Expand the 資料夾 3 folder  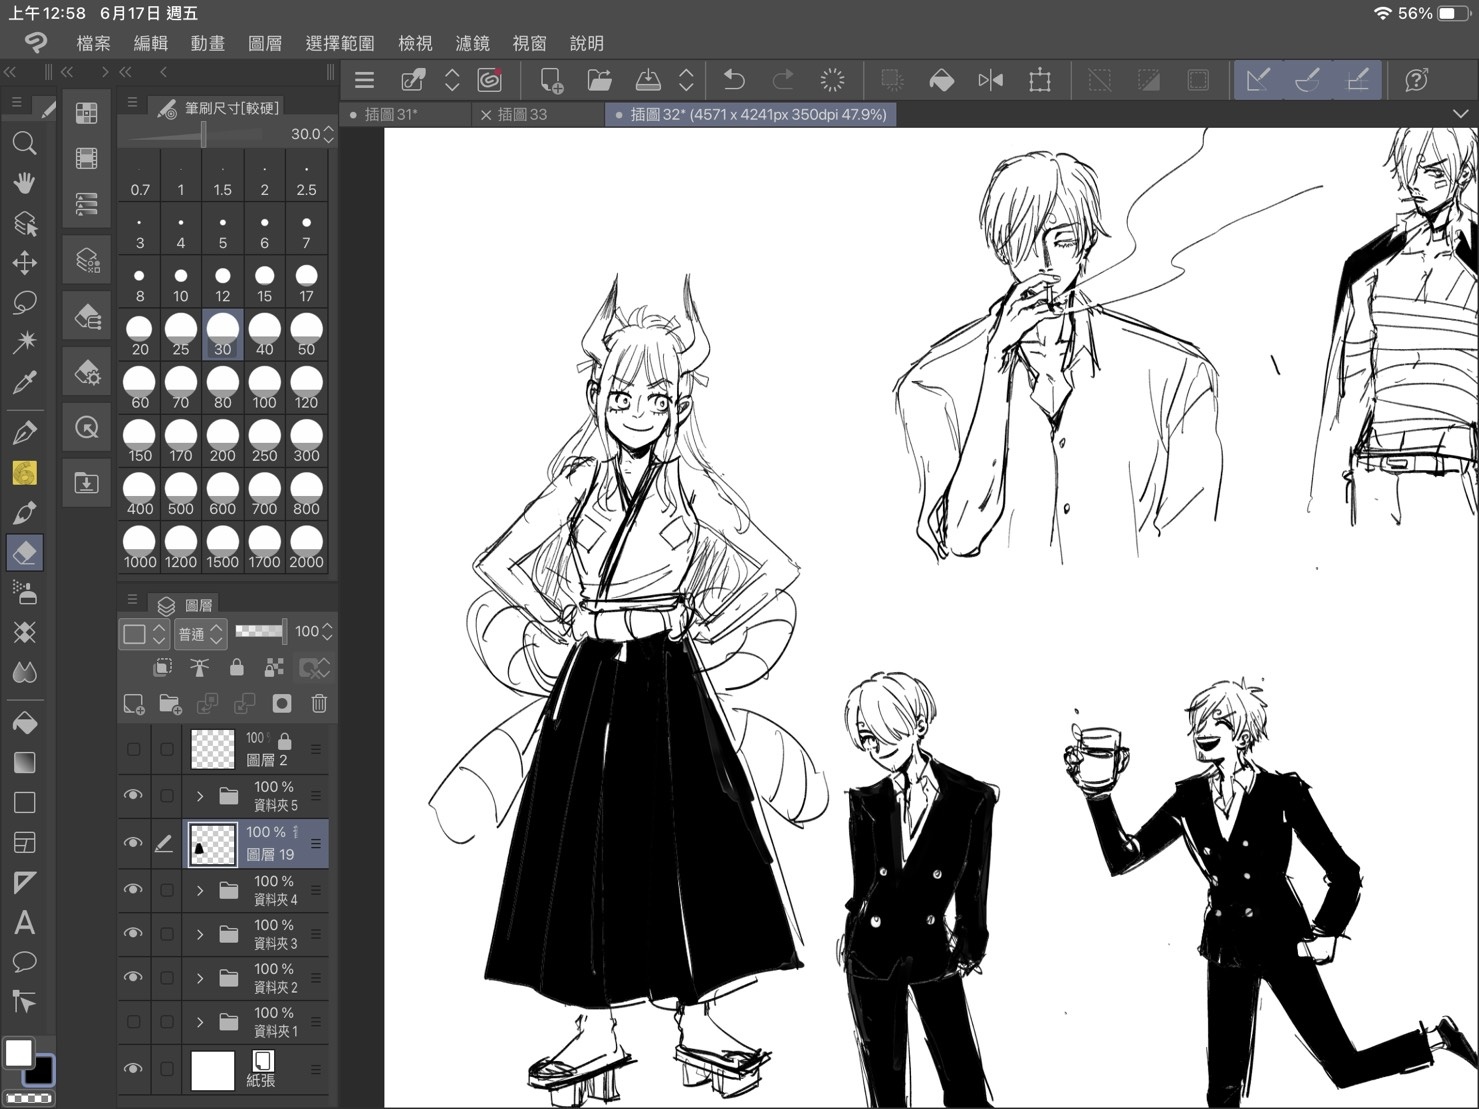pyautogui.click(x=200, y=933)
